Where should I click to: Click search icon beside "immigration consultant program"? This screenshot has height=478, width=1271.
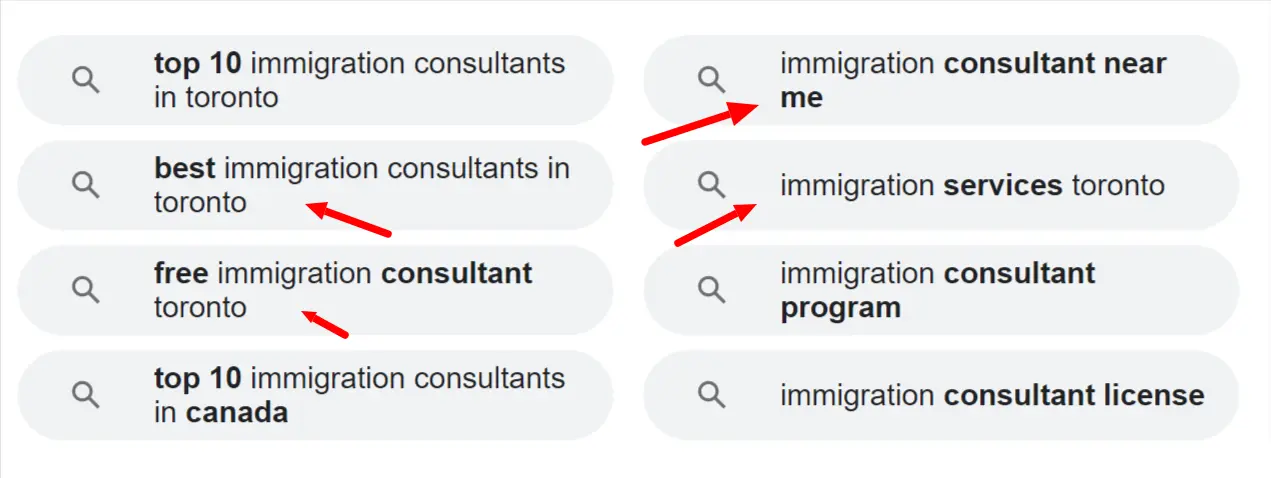click(x=711, y=290)
